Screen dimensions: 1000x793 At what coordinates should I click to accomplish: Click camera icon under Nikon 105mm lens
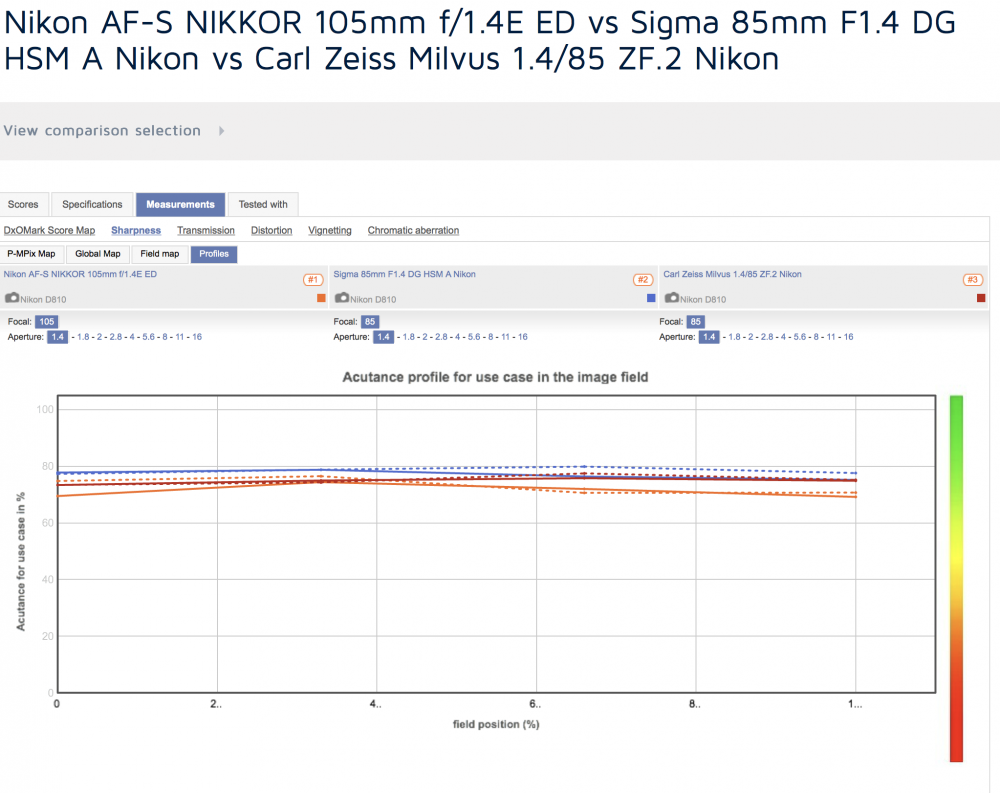(x=12, y=298)
